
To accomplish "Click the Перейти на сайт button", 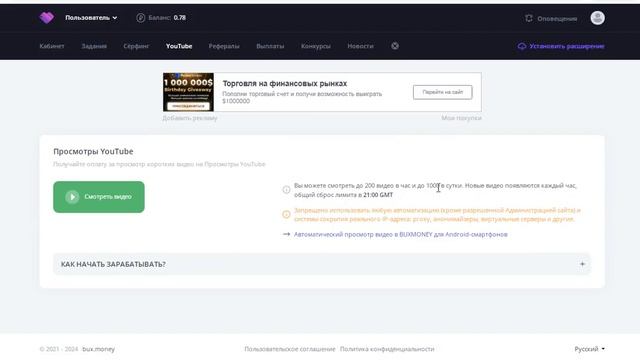I will click(442, 92).
